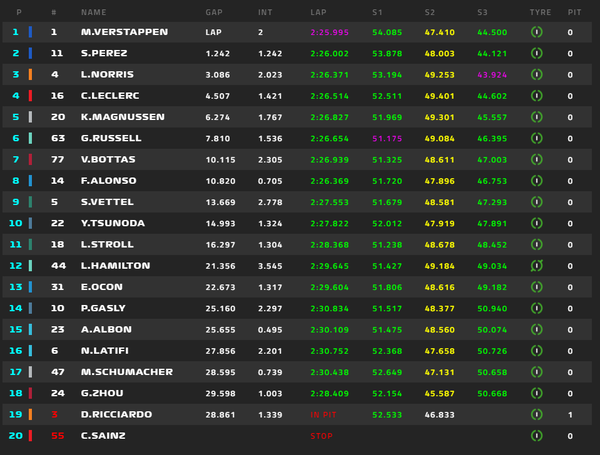The image size is (600, 455).
Task: Click the orange team color bar for Norris
Action: (30, 74)
